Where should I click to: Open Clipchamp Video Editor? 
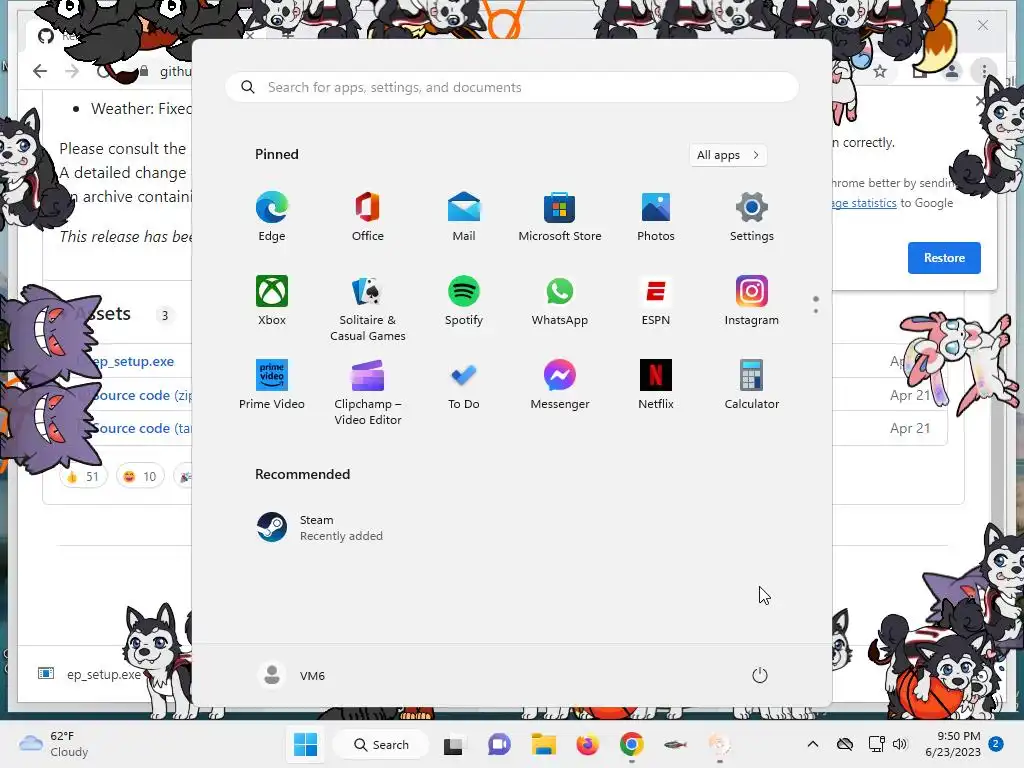pyautogui.click(x=368, y=392)
